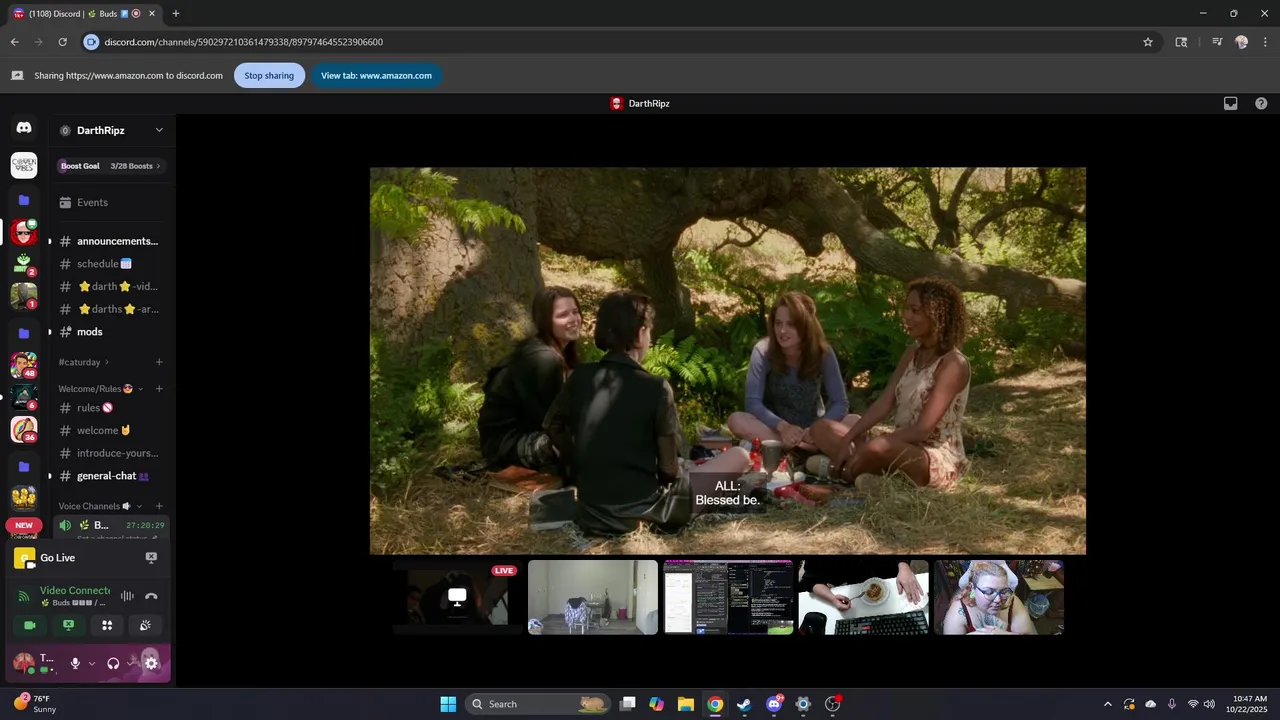Click View tab: www.amazon.com button
The image size is (1280, 720).
pyautogui.click(x=376, y=75)
